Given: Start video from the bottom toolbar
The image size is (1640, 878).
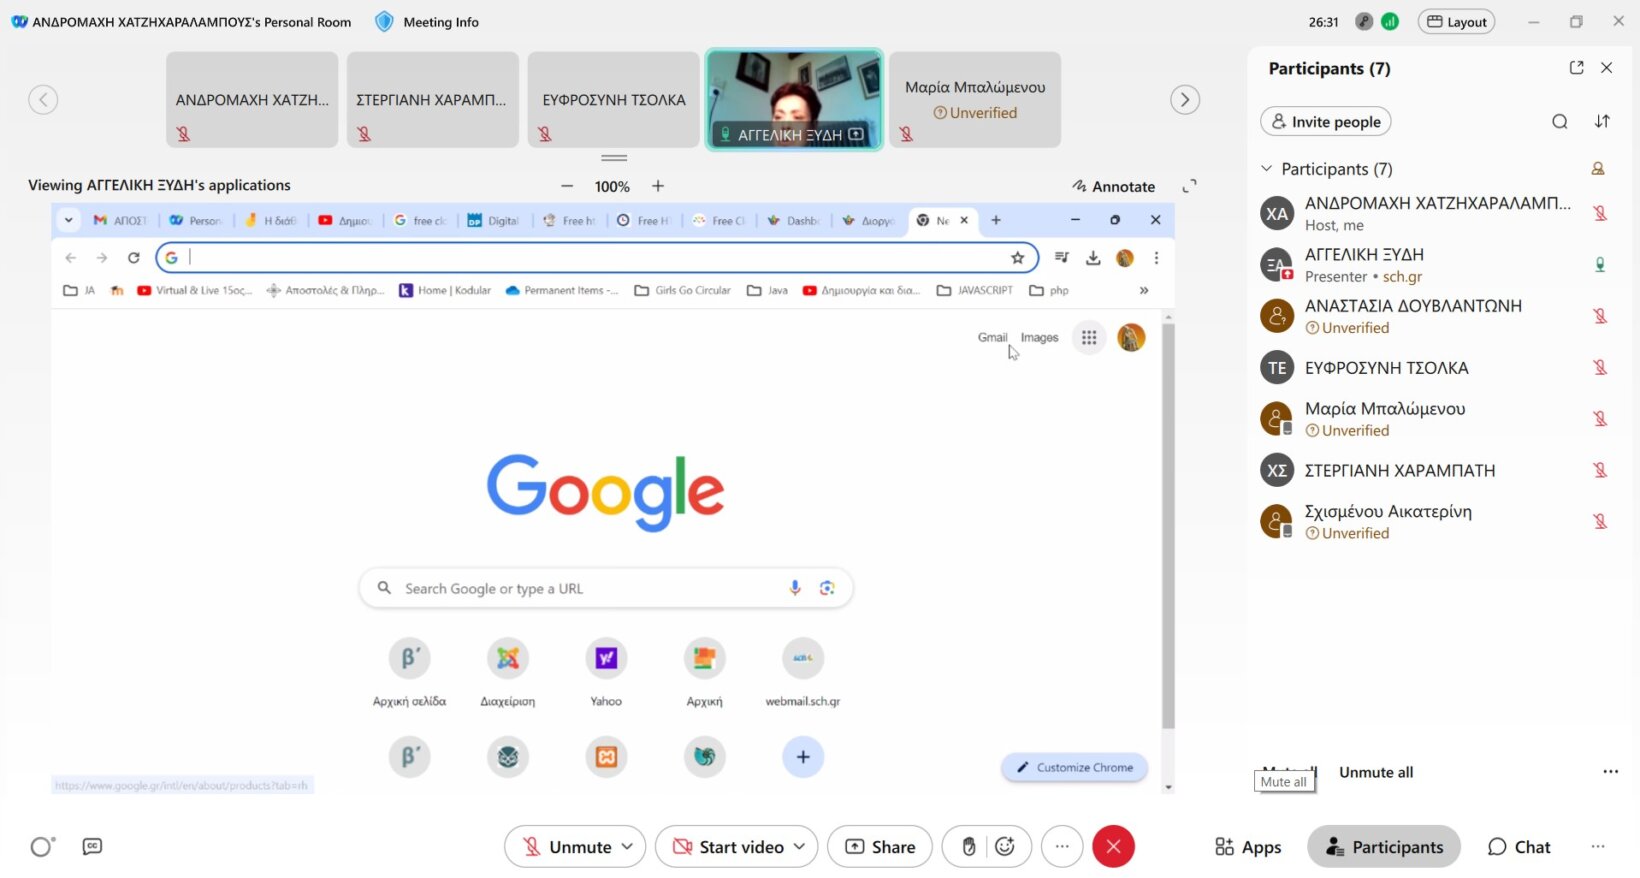Looking at the screenshot, I should (727, 847).
